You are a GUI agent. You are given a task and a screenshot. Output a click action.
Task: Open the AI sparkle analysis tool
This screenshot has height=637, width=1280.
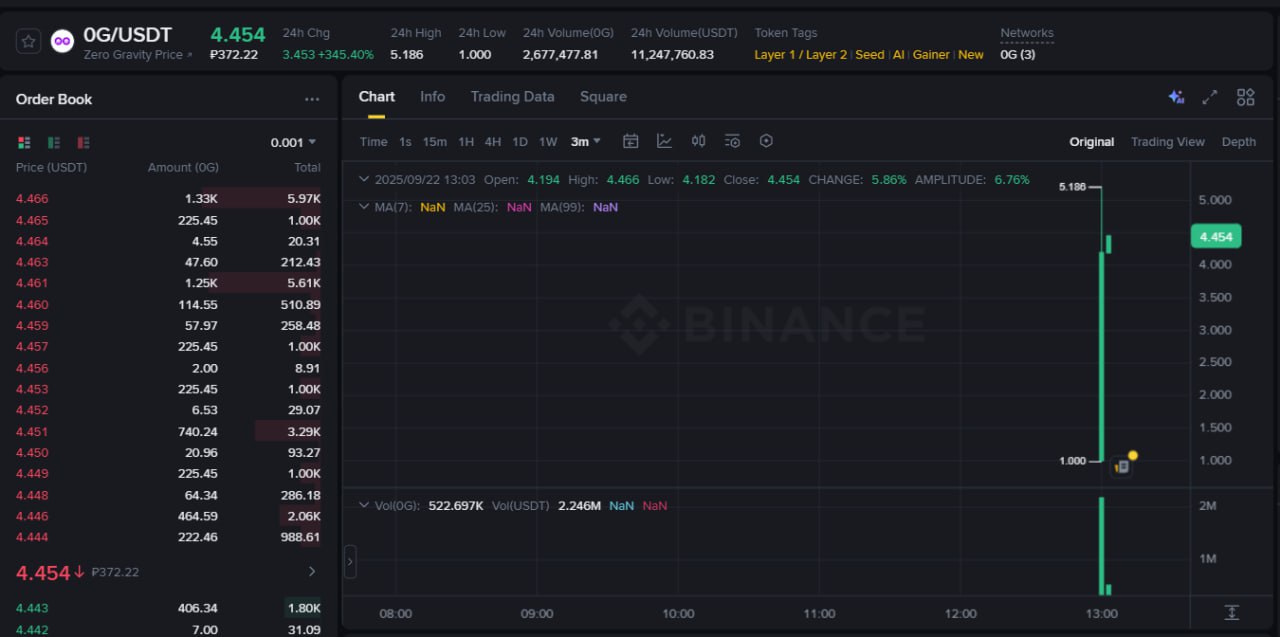[1176, 97]
